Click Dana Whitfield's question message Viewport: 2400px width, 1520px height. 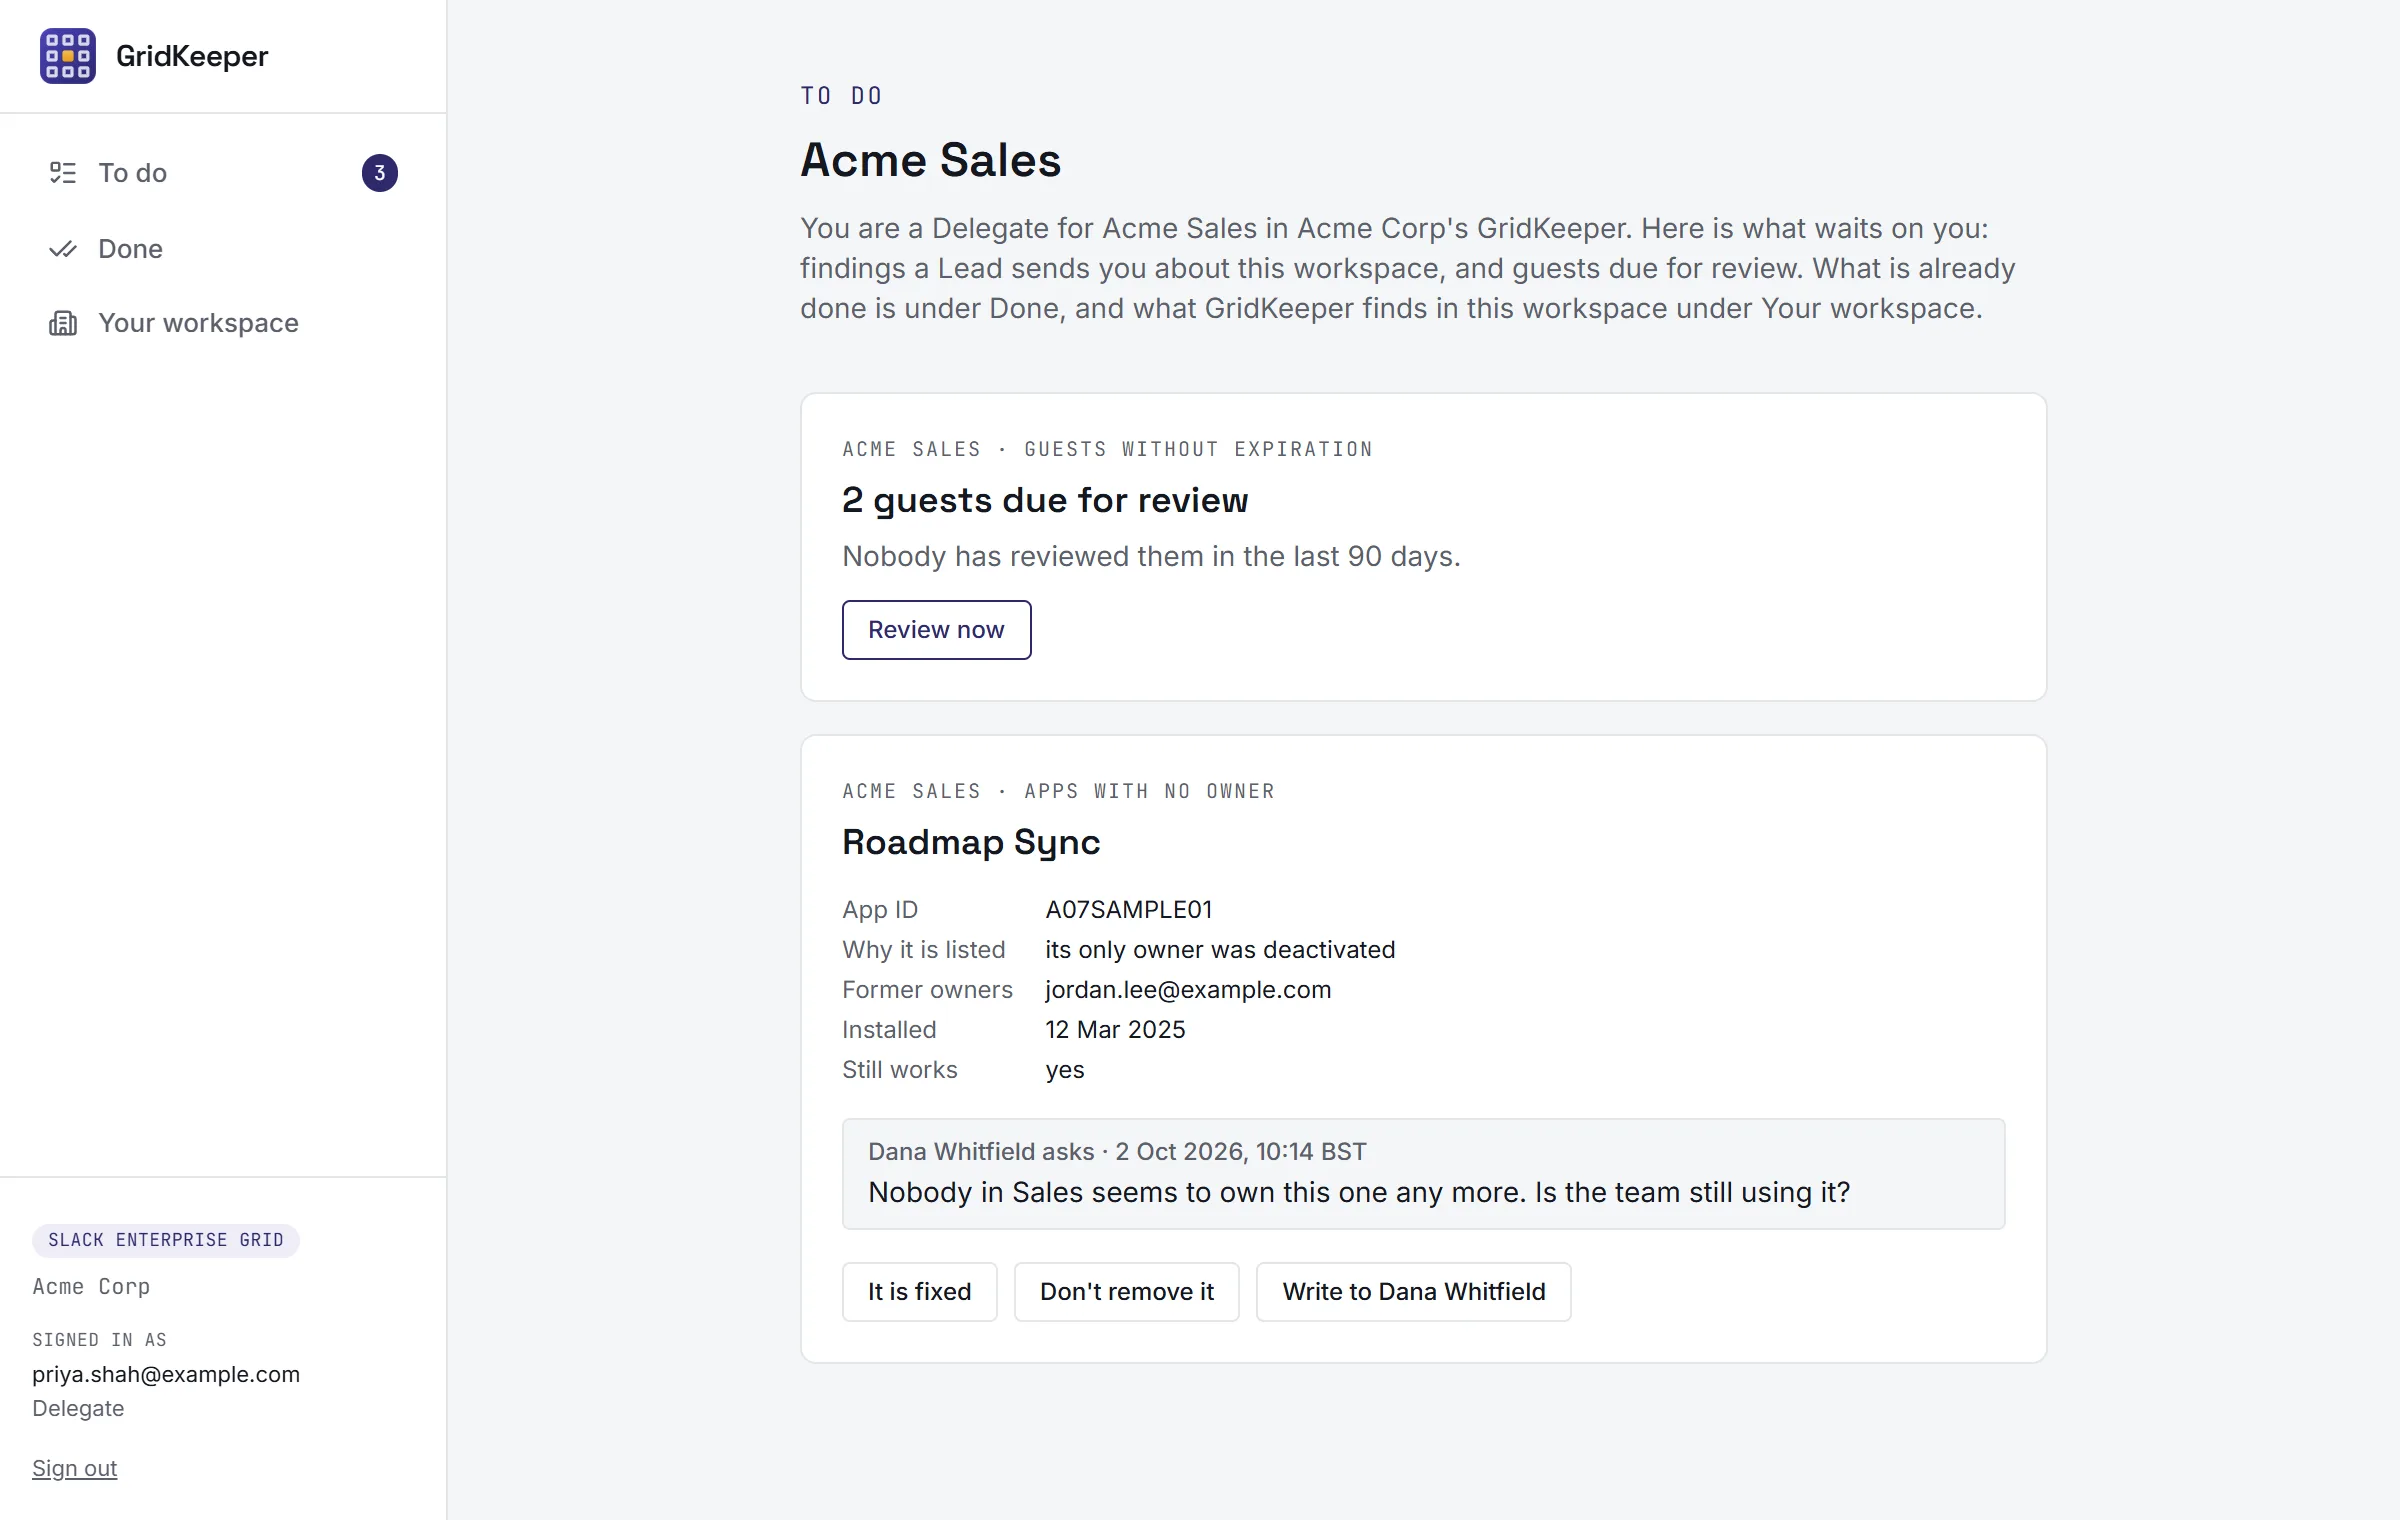pyautogui.click(x=1359, y=1192)
